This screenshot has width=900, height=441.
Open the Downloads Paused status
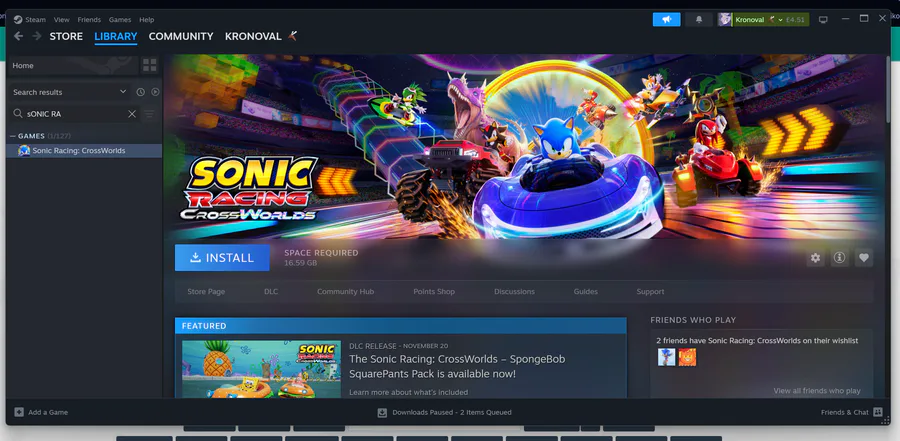[445, 412]
